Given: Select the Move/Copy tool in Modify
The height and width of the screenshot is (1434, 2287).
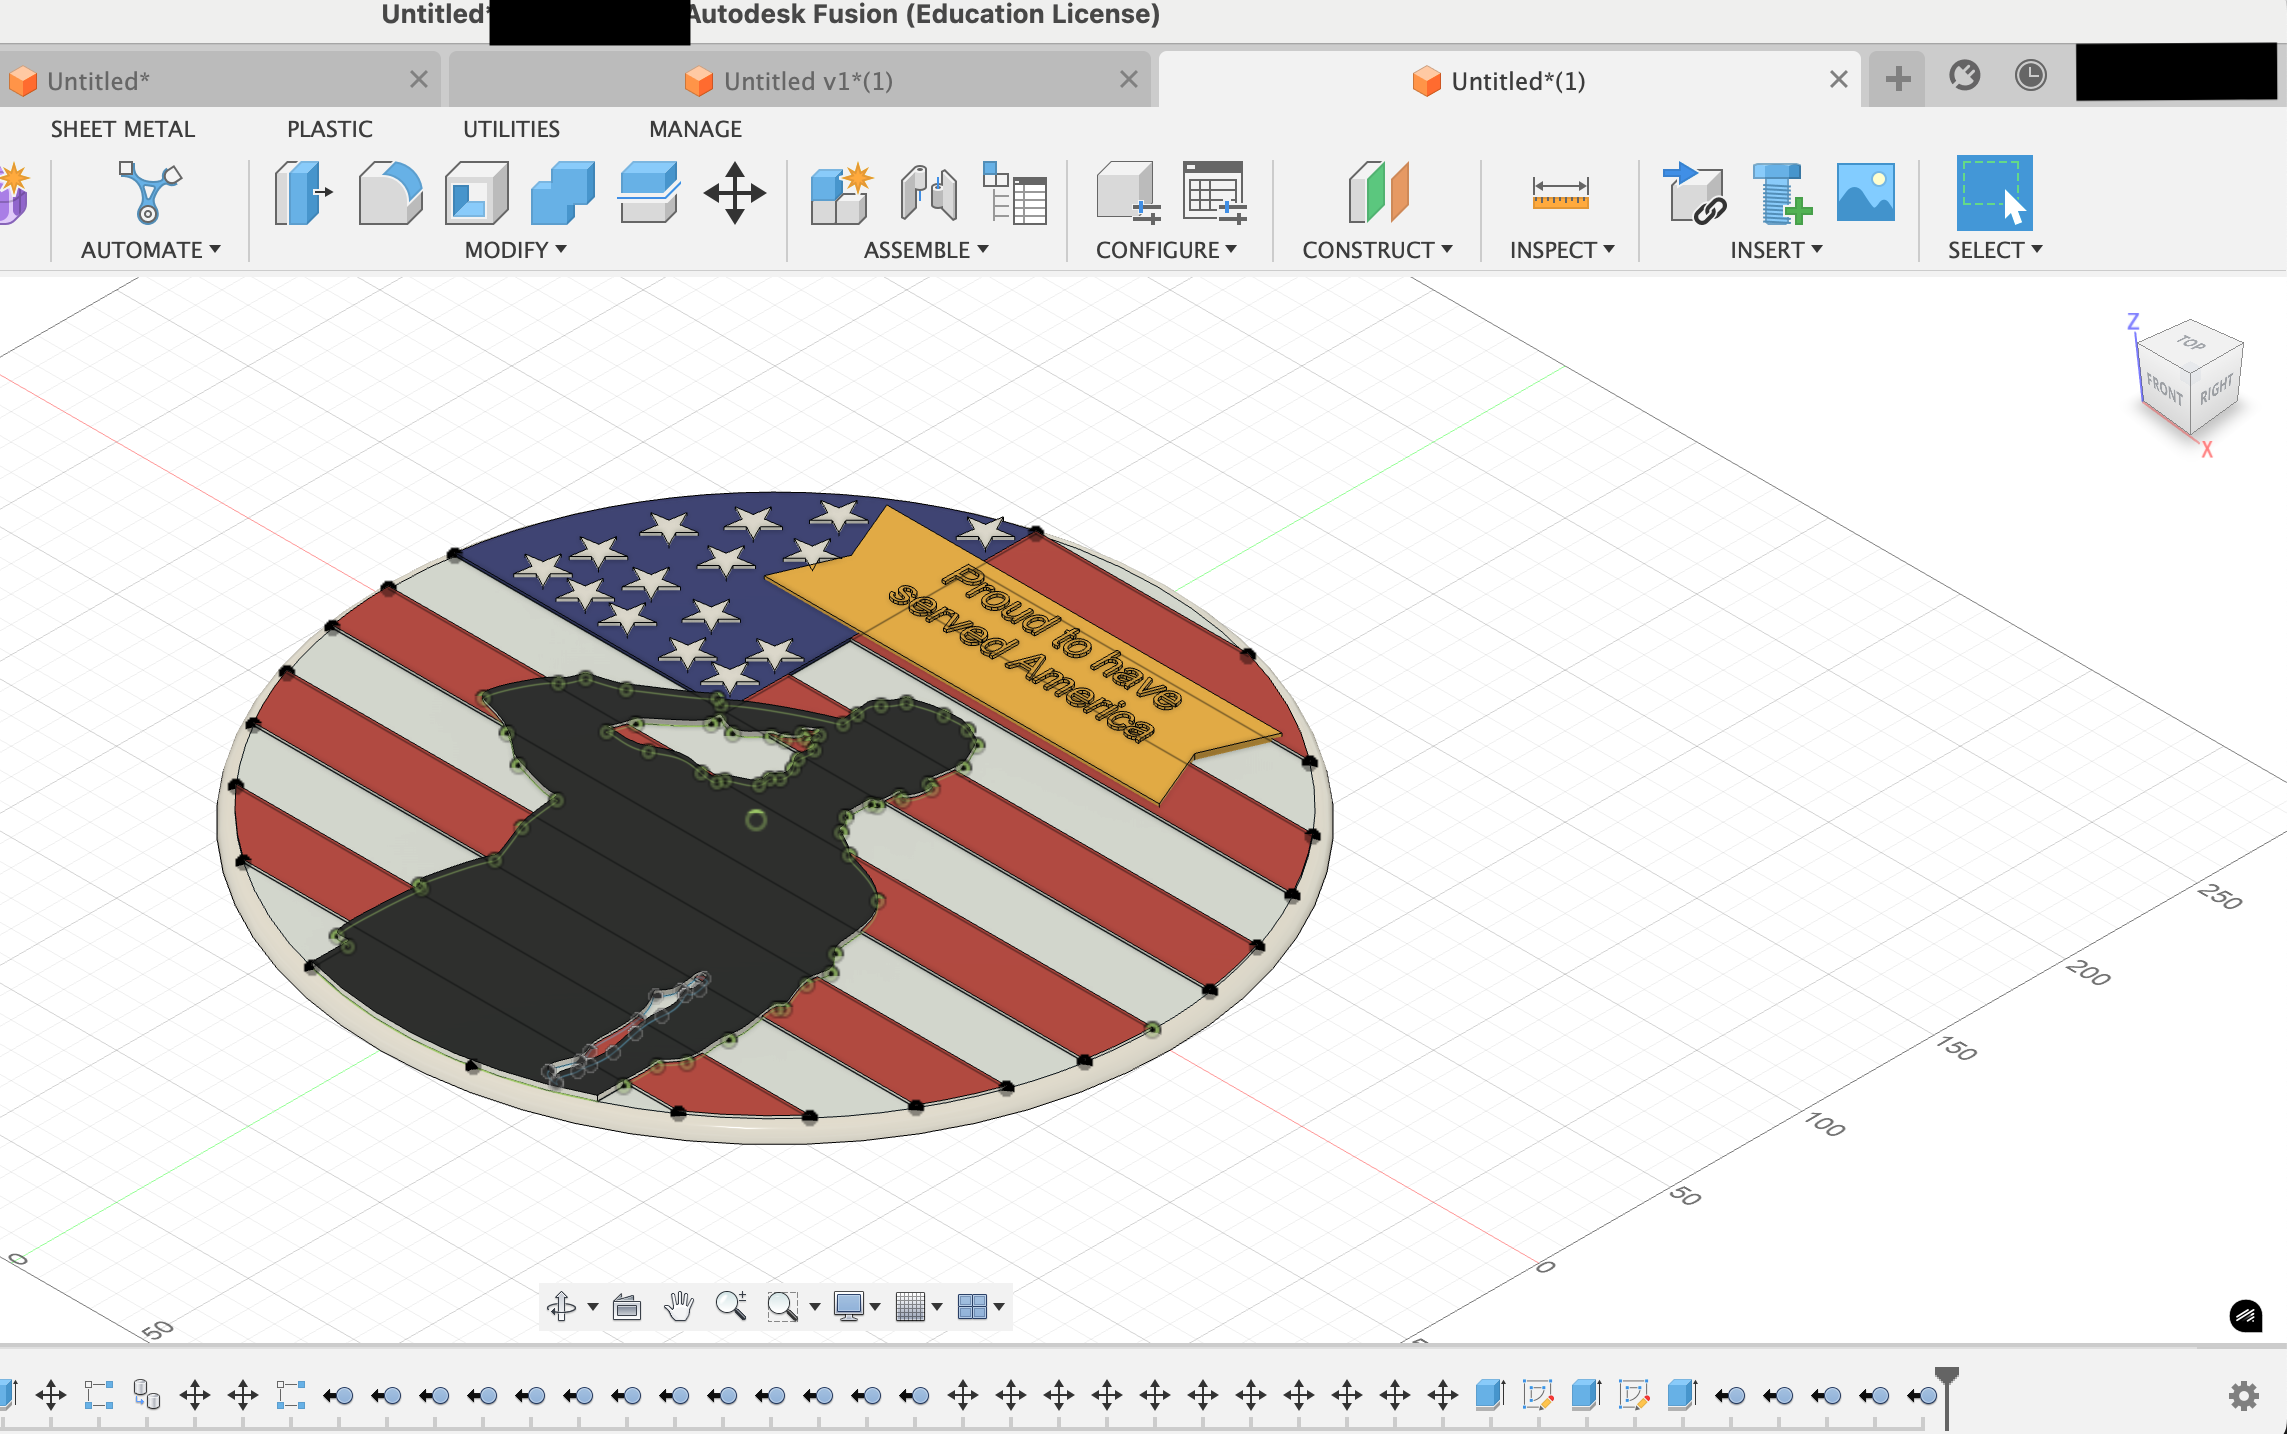Looking at the screenshot, I should click(x=735, y=192).
